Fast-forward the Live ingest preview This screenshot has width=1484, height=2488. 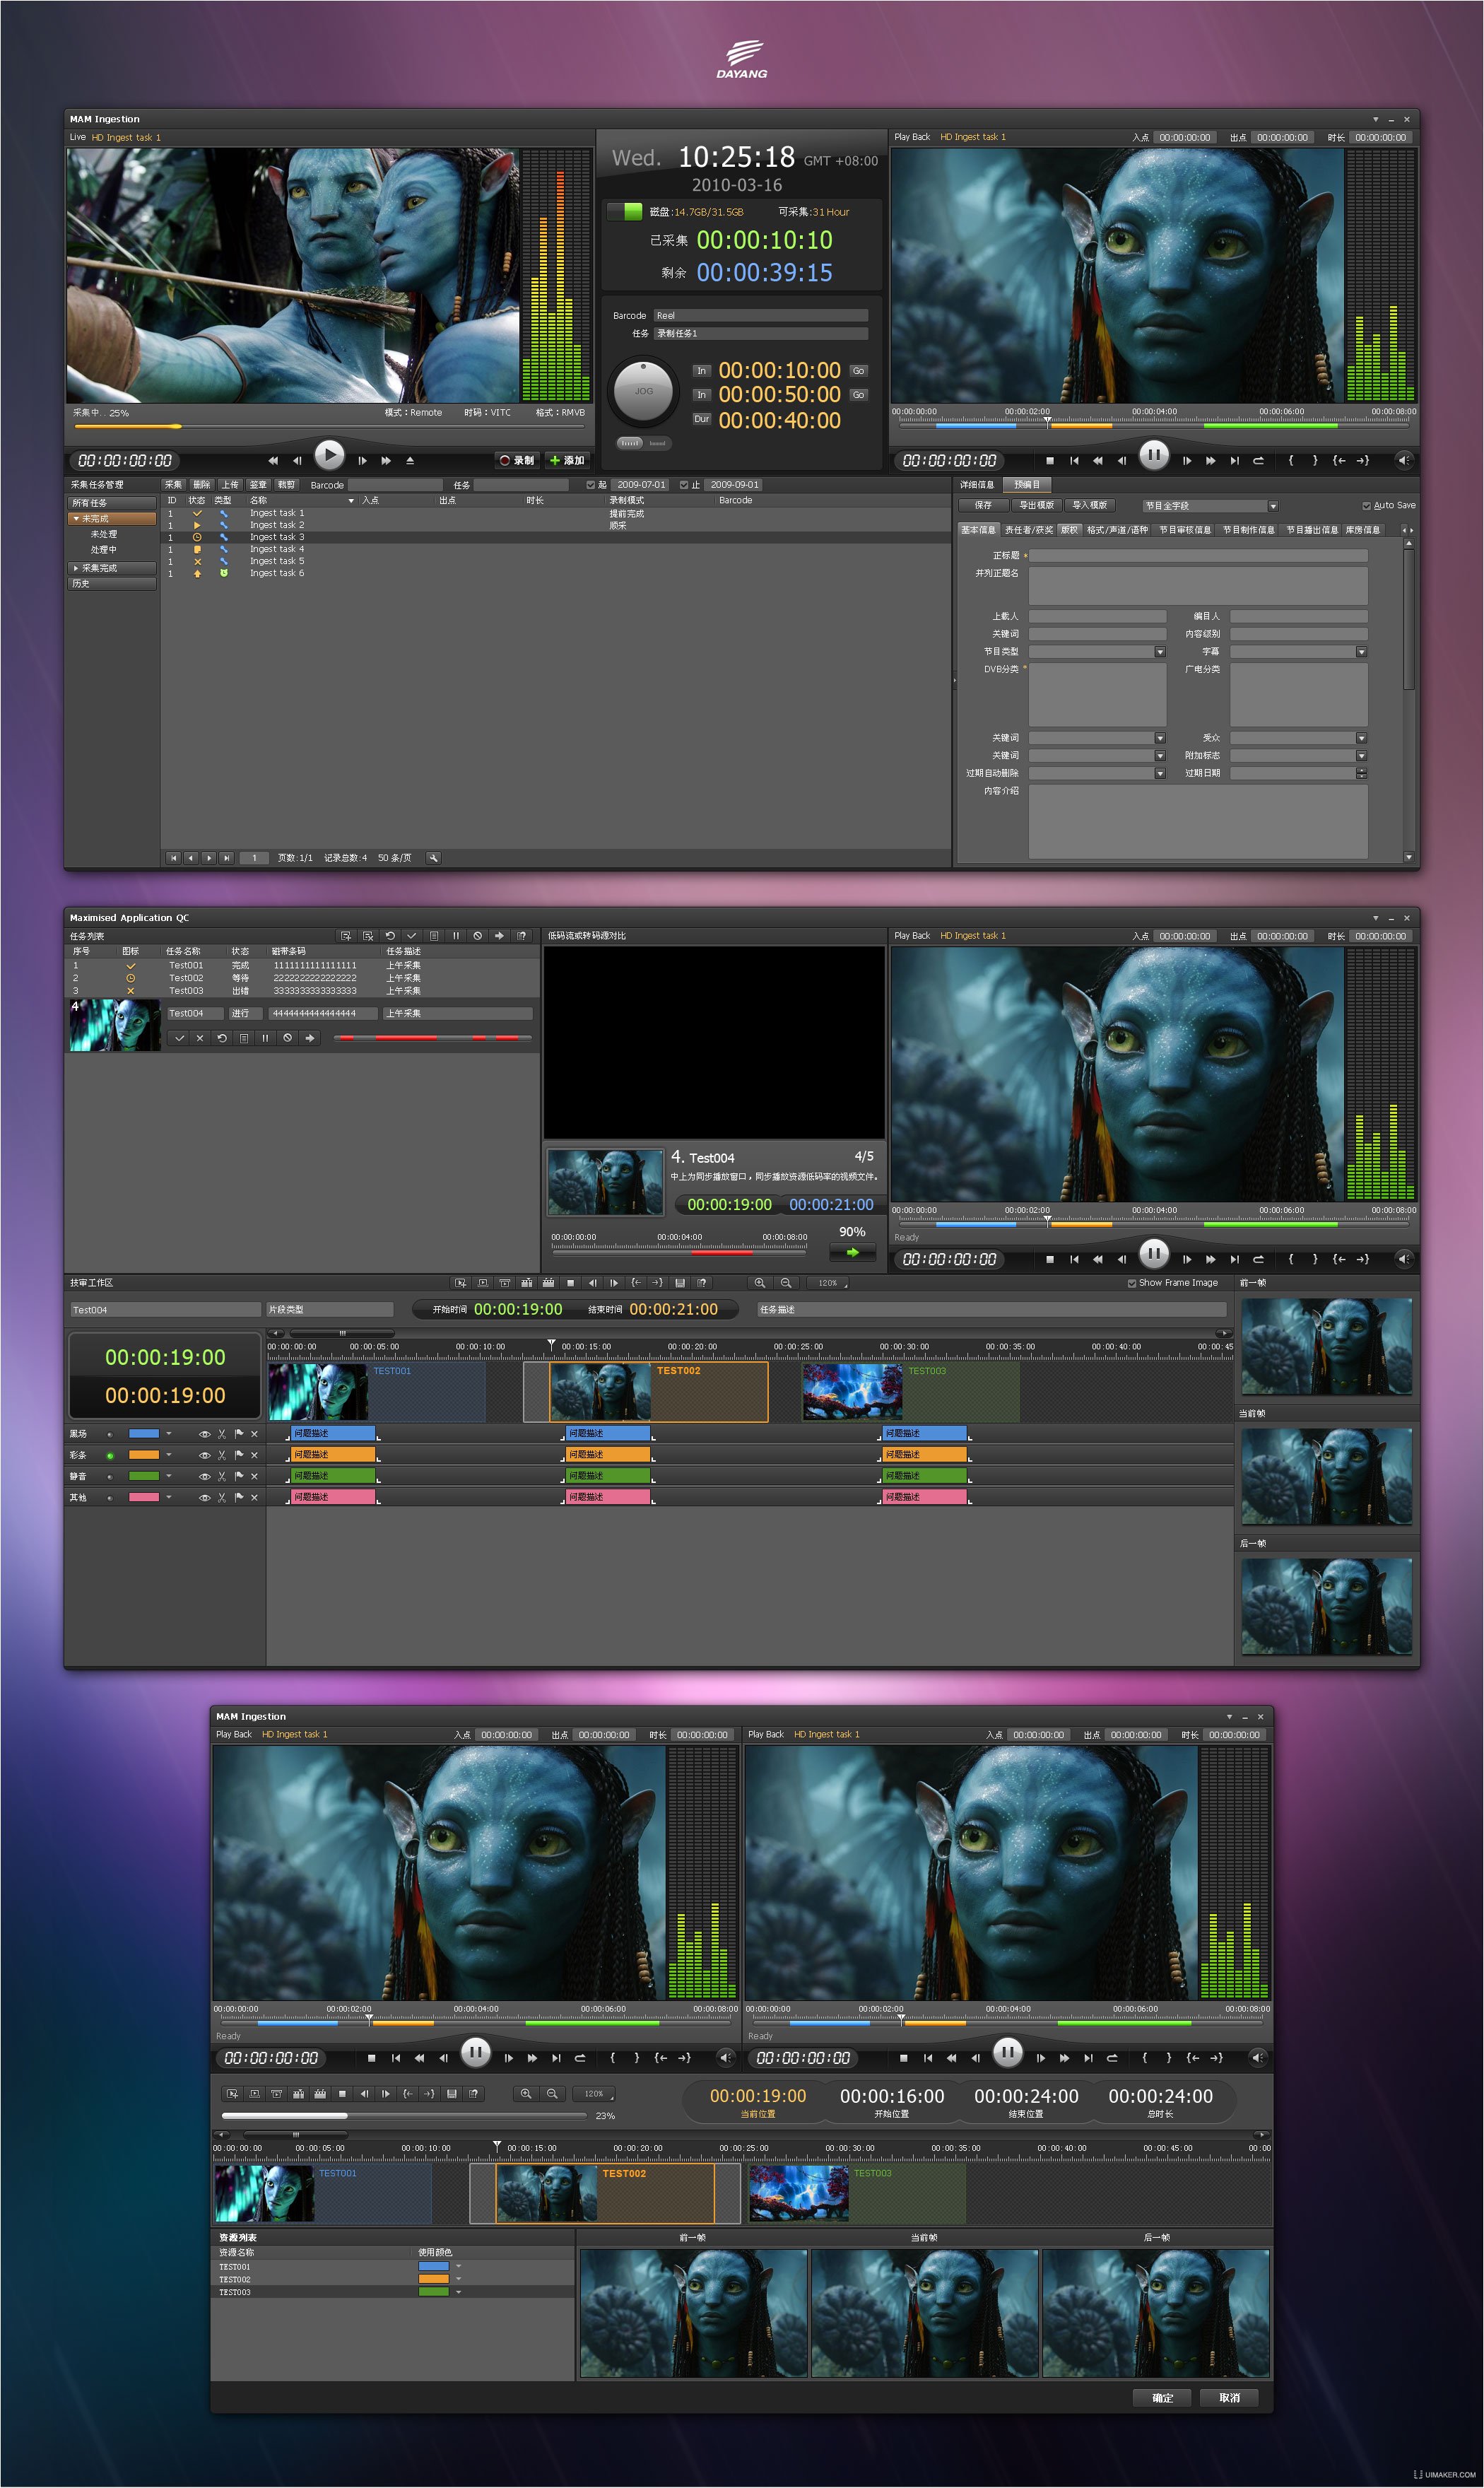coord(386,460)
